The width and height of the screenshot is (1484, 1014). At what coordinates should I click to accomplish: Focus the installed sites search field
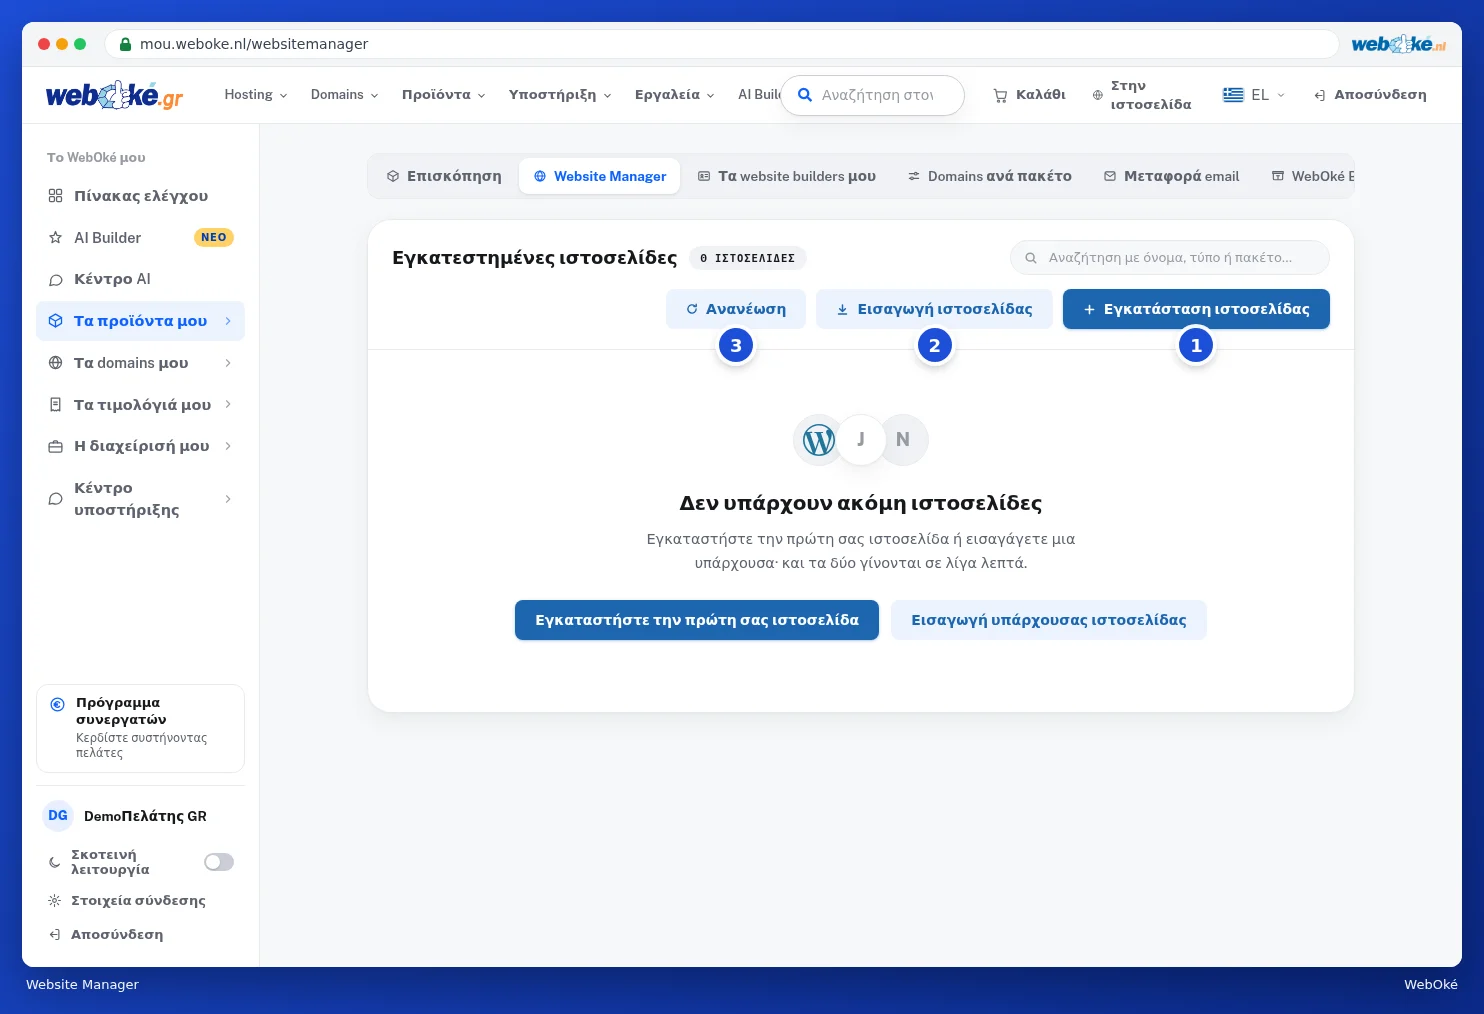(1170, 258)
